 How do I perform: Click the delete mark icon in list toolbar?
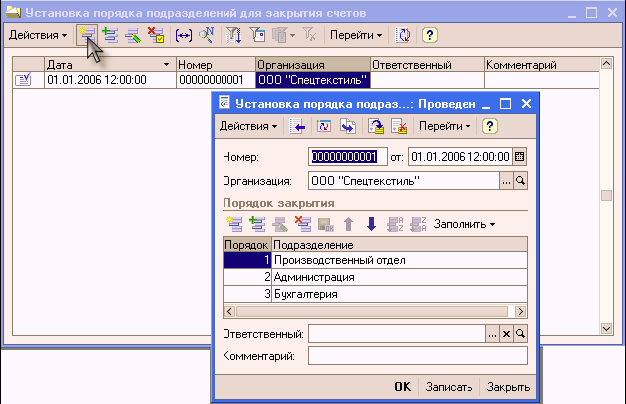[x=156, y=35]
